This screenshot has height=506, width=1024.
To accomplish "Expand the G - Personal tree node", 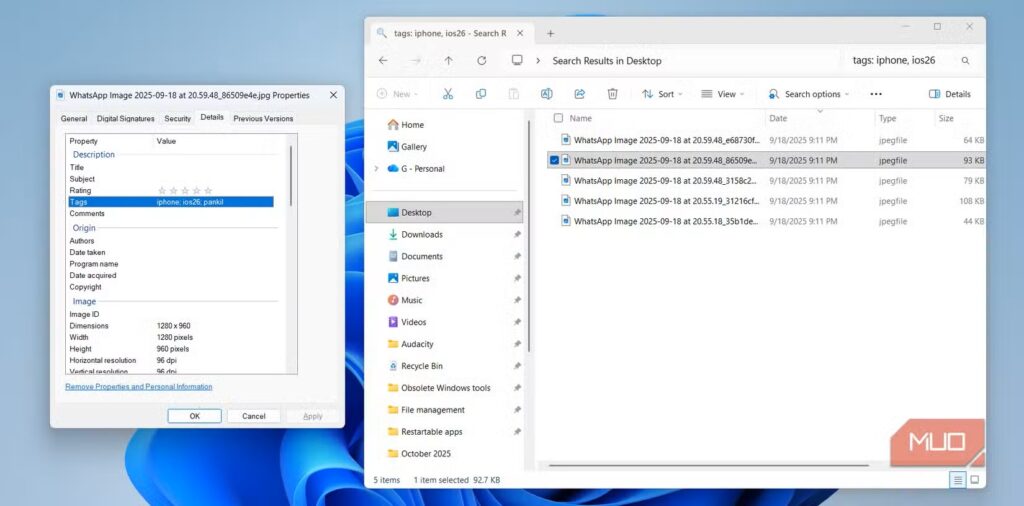I will pos(376,169).
